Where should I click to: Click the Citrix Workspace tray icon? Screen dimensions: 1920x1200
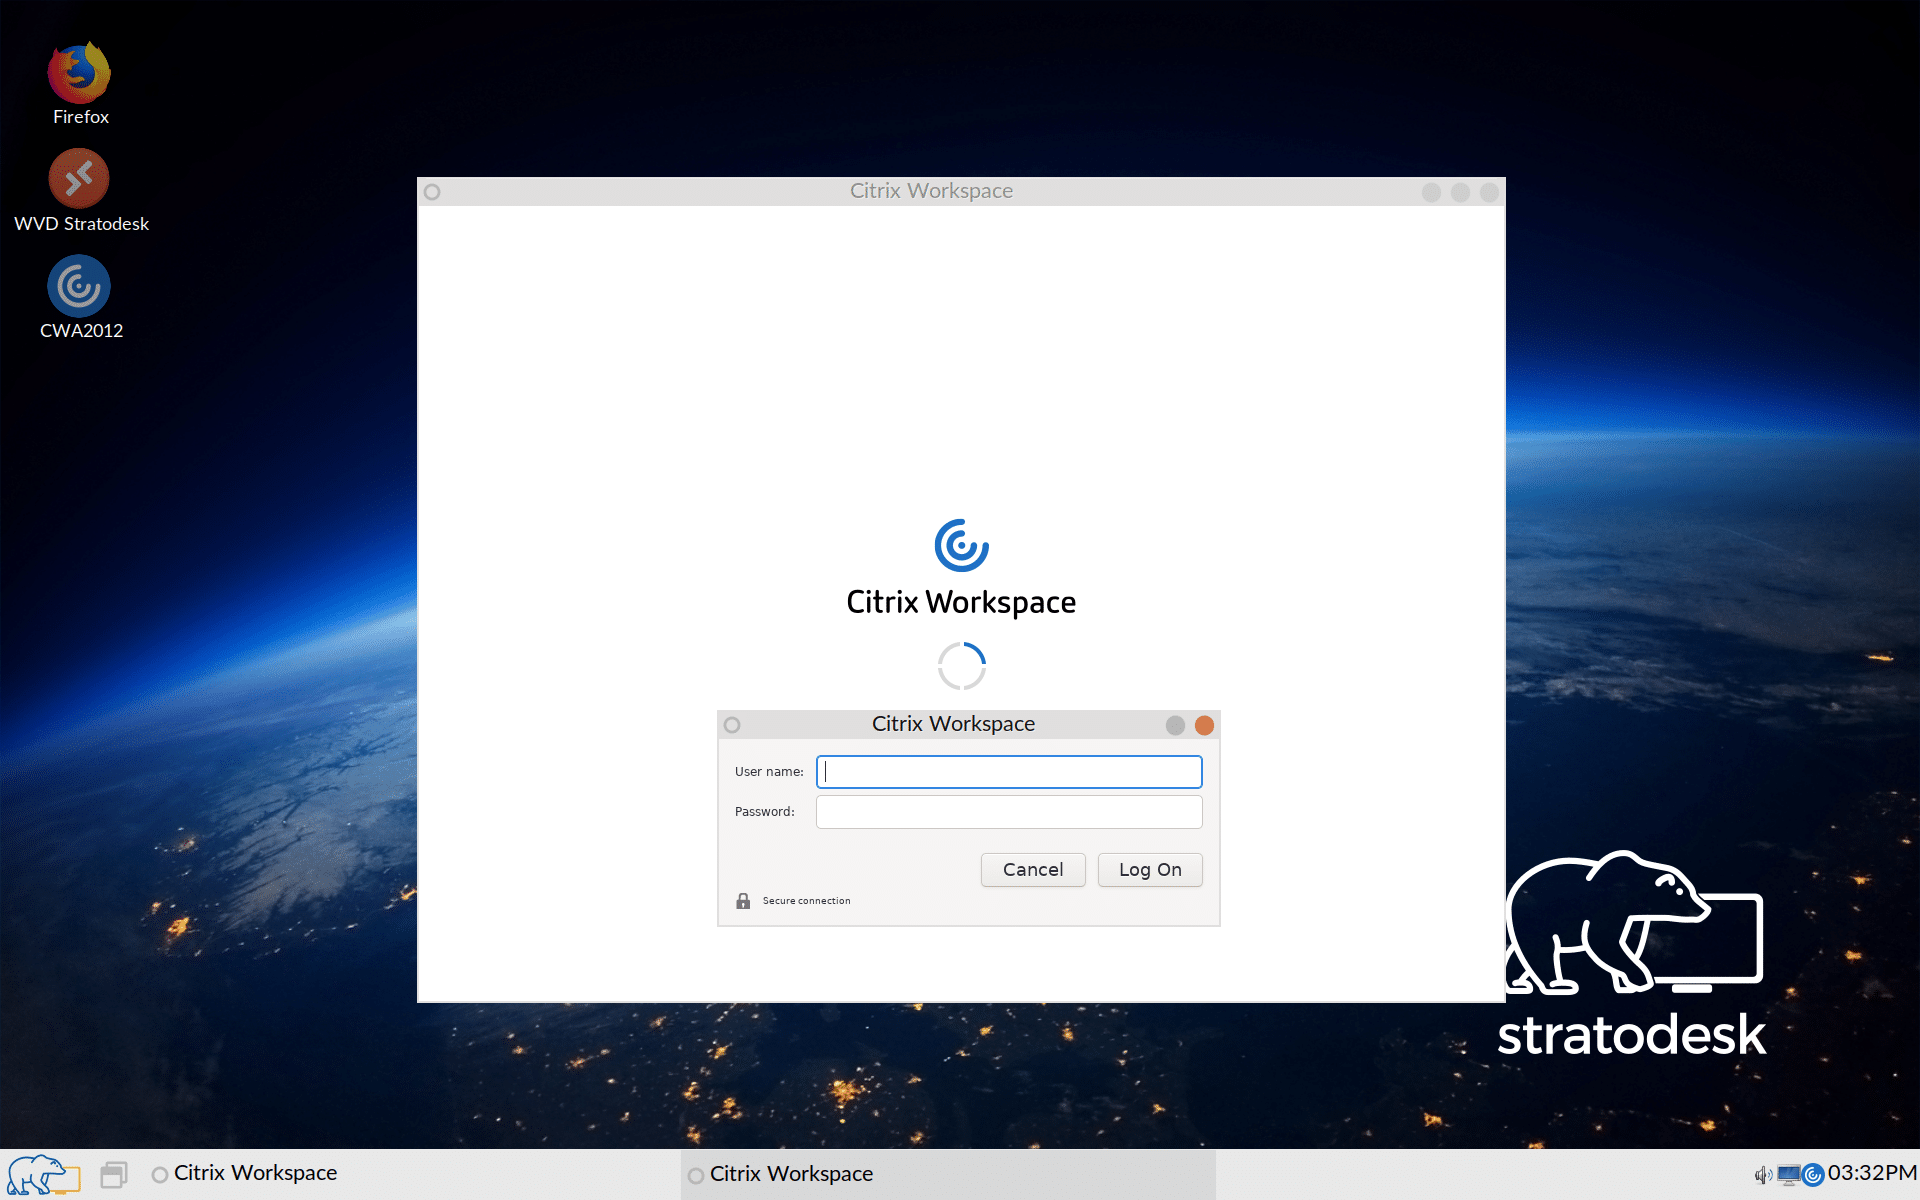[x=1813, y=1175]
